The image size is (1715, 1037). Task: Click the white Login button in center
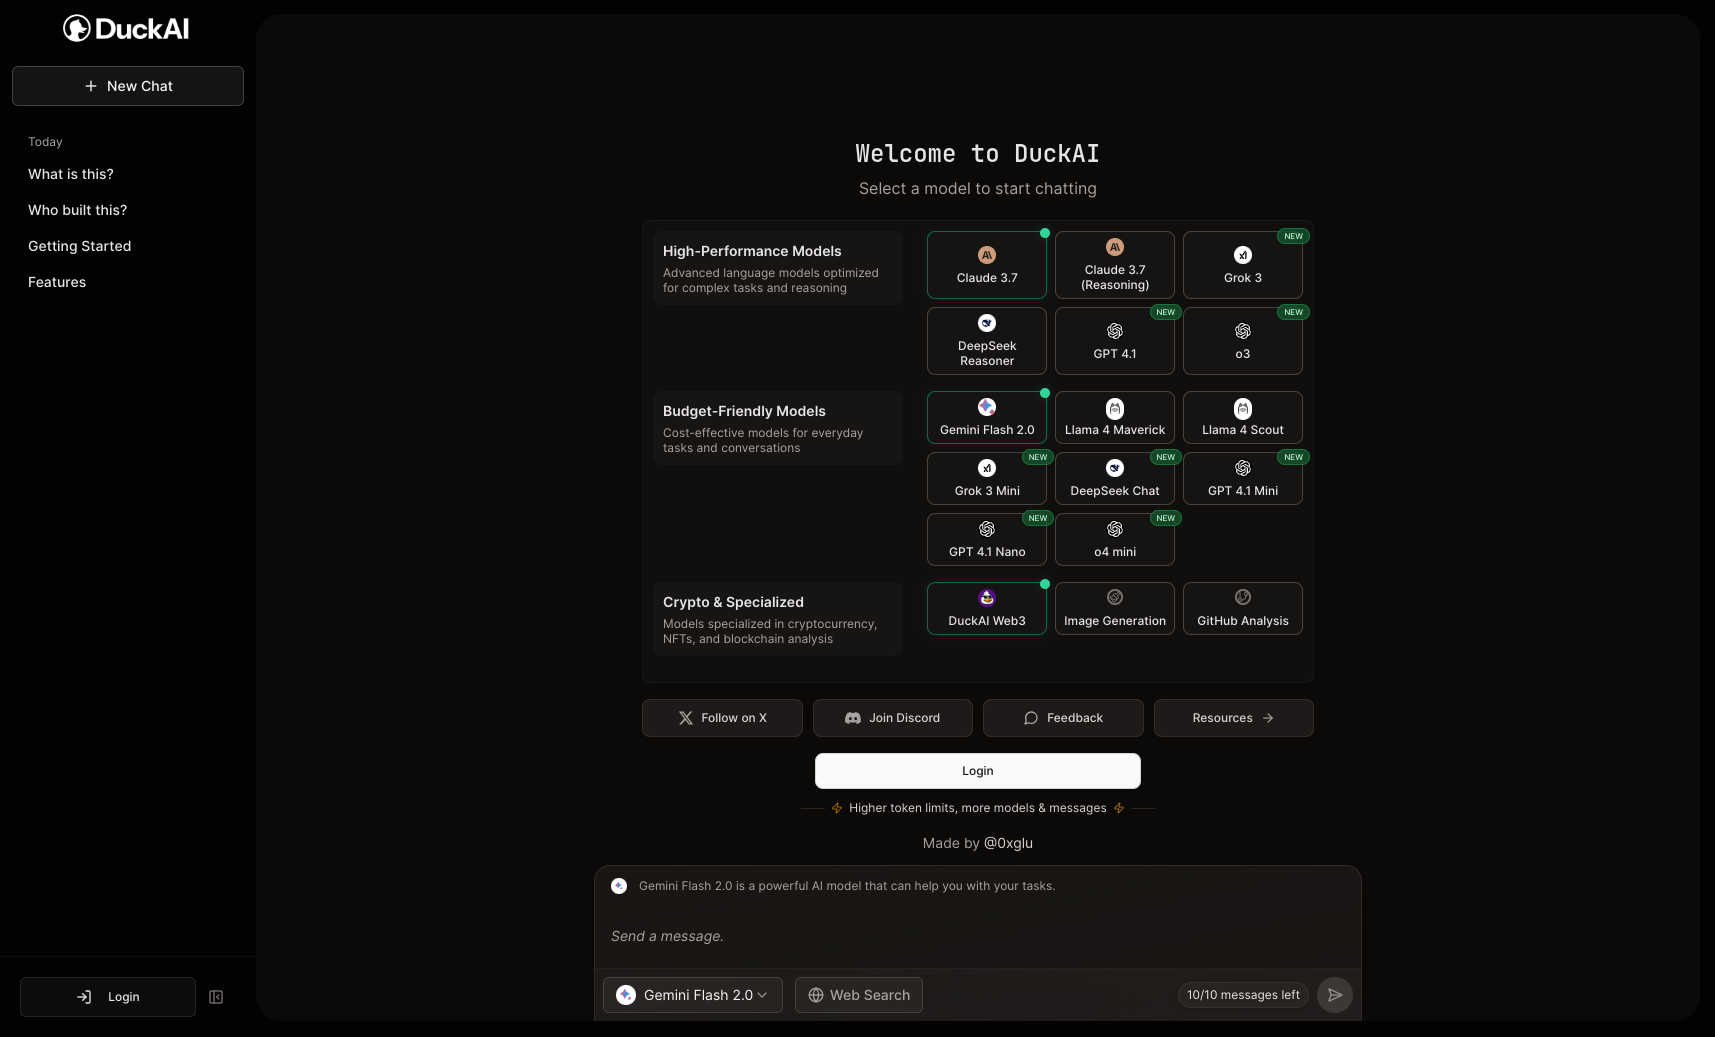click(x=978, y=771)
